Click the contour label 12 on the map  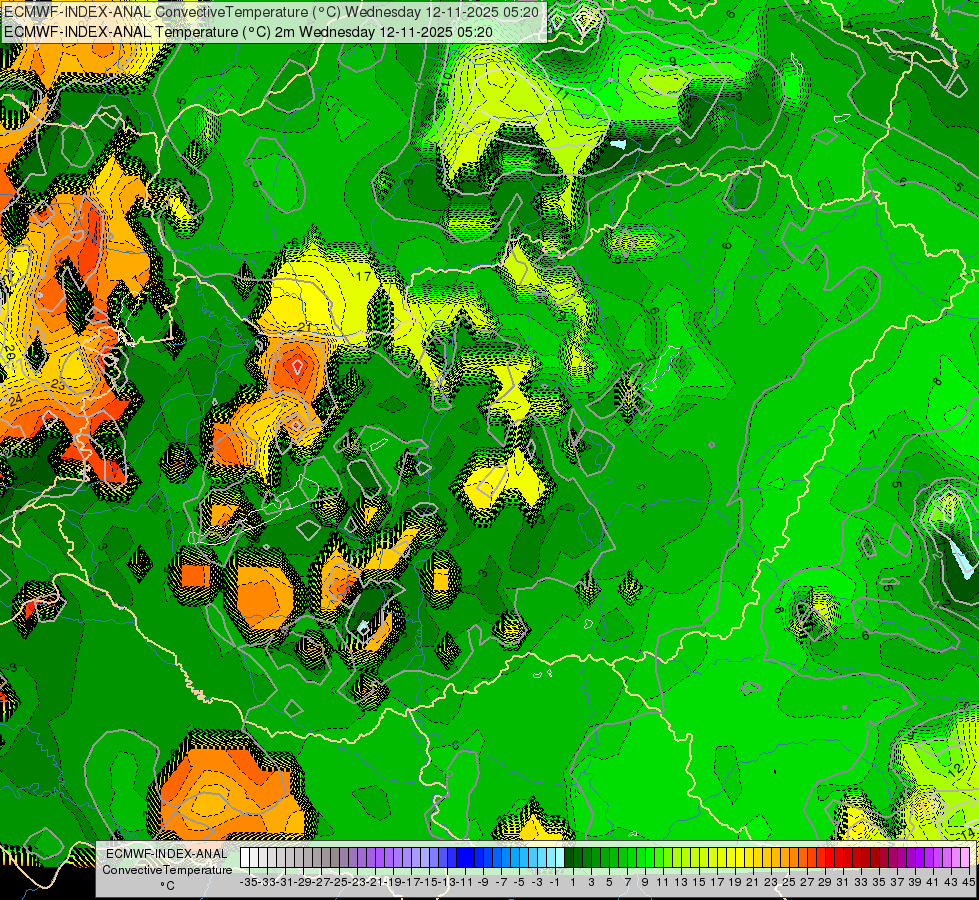[955, 770]
